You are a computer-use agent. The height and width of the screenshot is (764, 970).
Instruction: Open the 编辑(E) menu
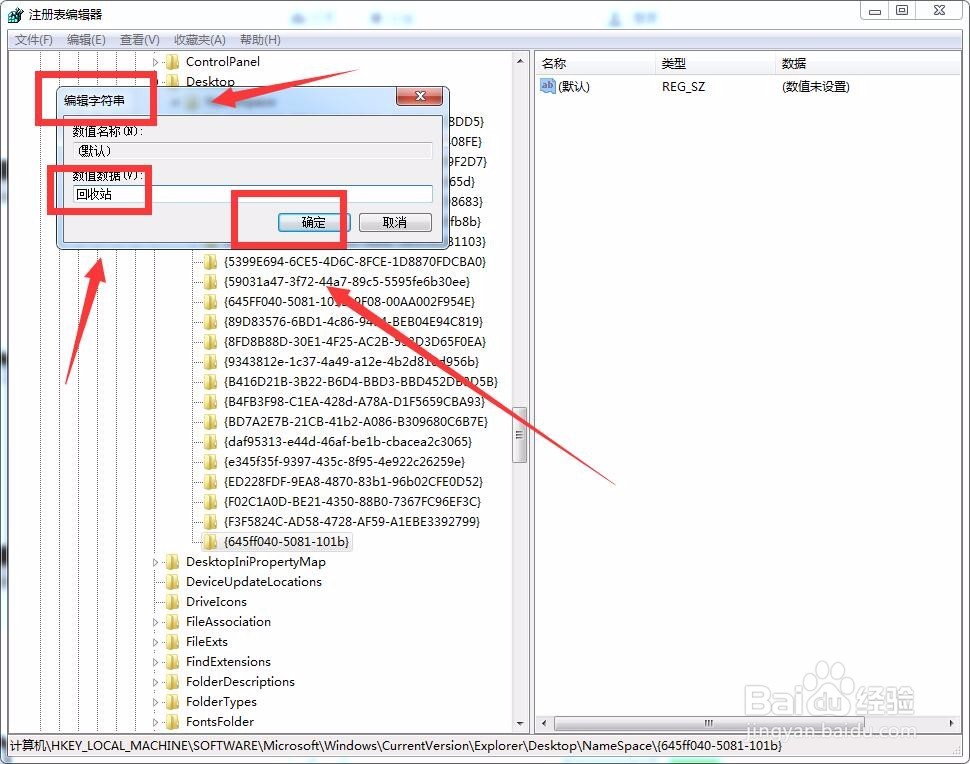tap(86, 40)
